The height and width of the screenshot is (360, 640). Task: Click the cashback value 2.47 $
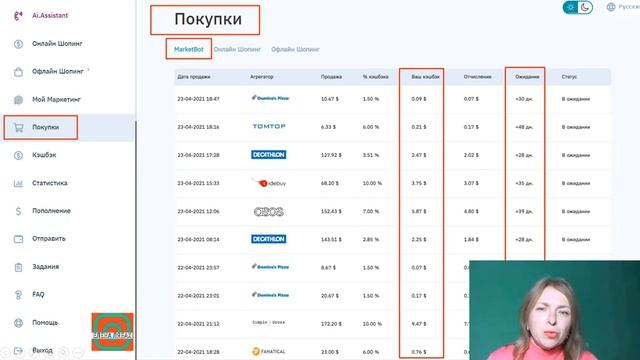point(419,155)
